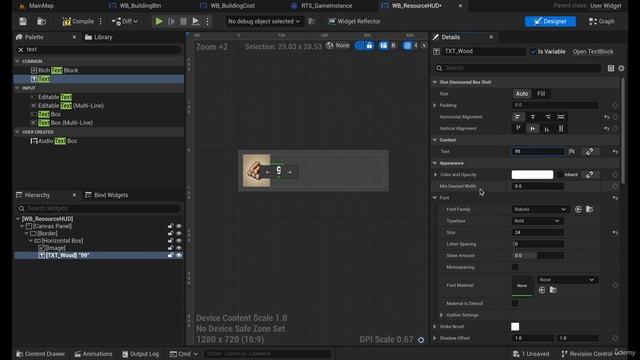The image size is (640, 360).
Task: Close the WB_ResourceHUD tab
Action: click(460, 6)
